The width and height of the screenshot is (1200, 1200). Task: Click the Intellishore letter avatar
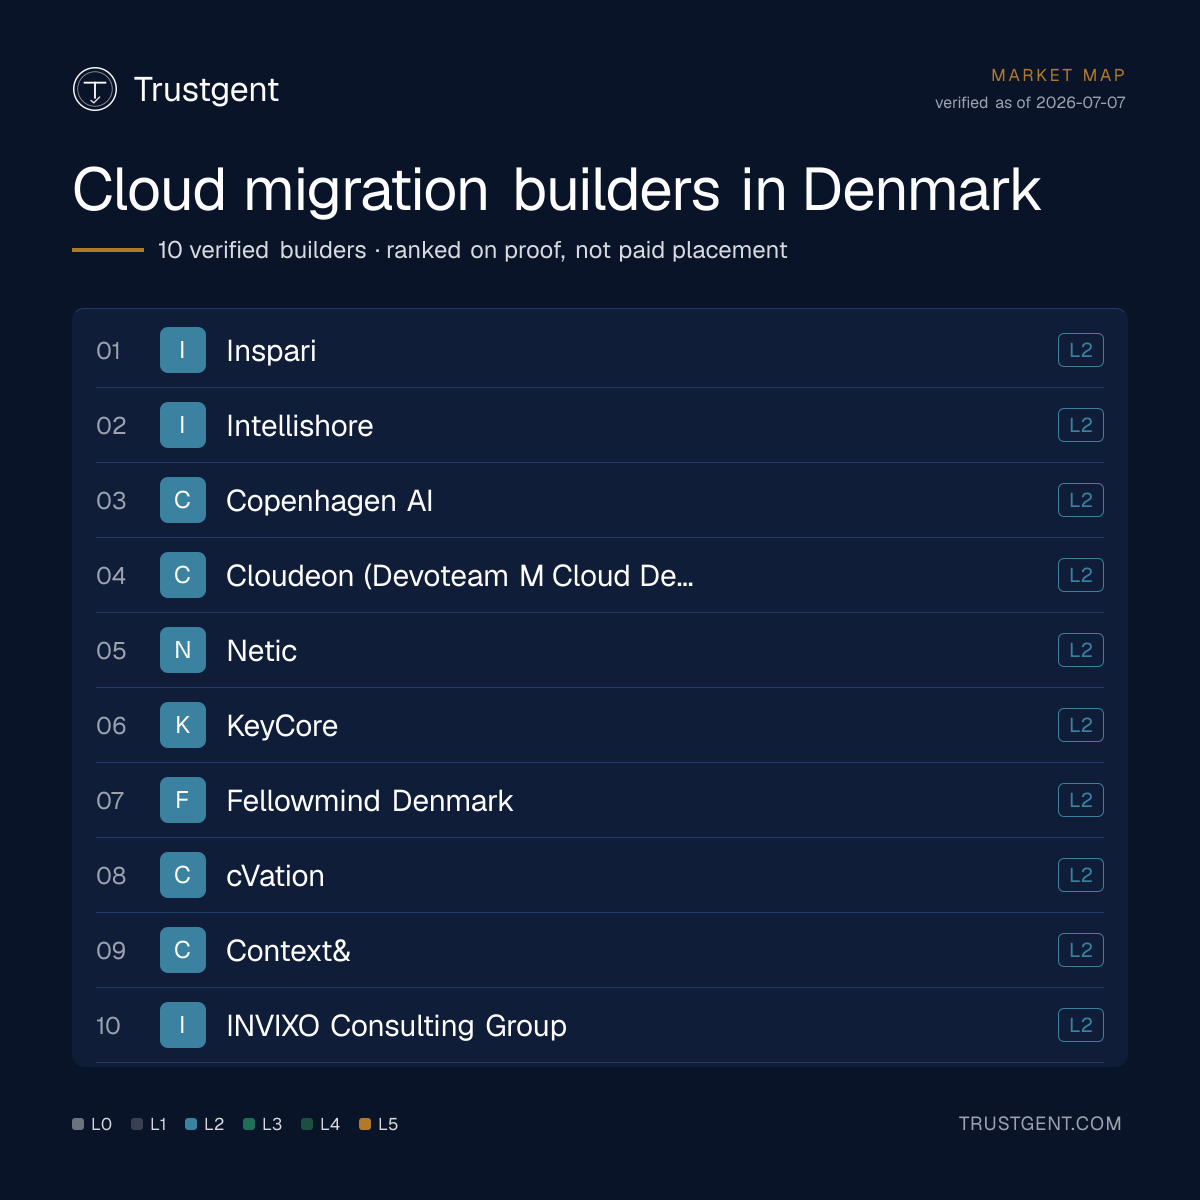point(183,425)
